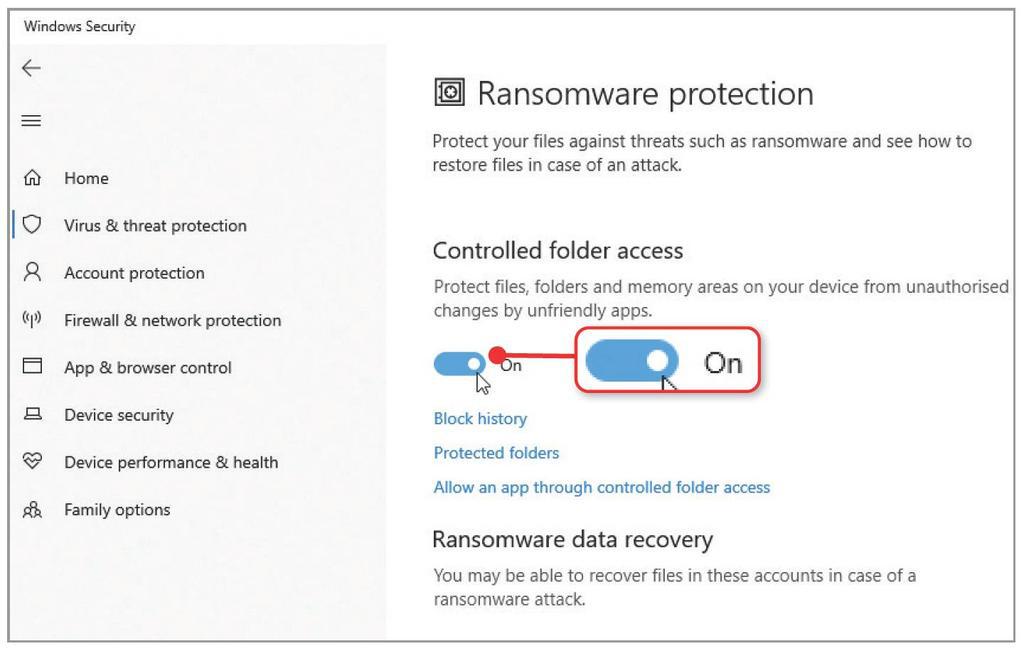Viewport: 1024px width, 651px height.
Task: Click the enlarged On toggle in callout
Action: click(632, 361)
